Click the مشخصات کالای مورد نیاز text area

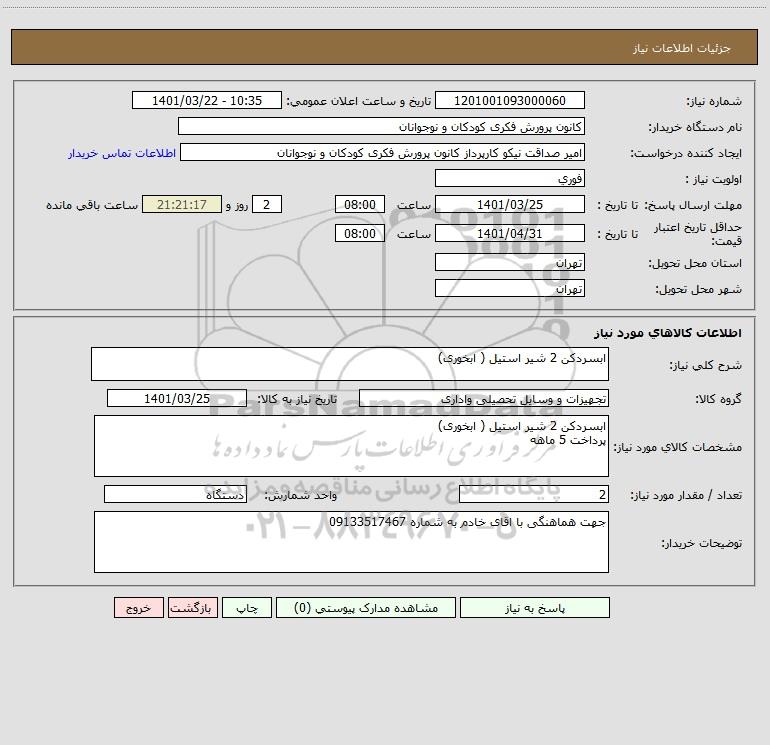click(351, 446)
